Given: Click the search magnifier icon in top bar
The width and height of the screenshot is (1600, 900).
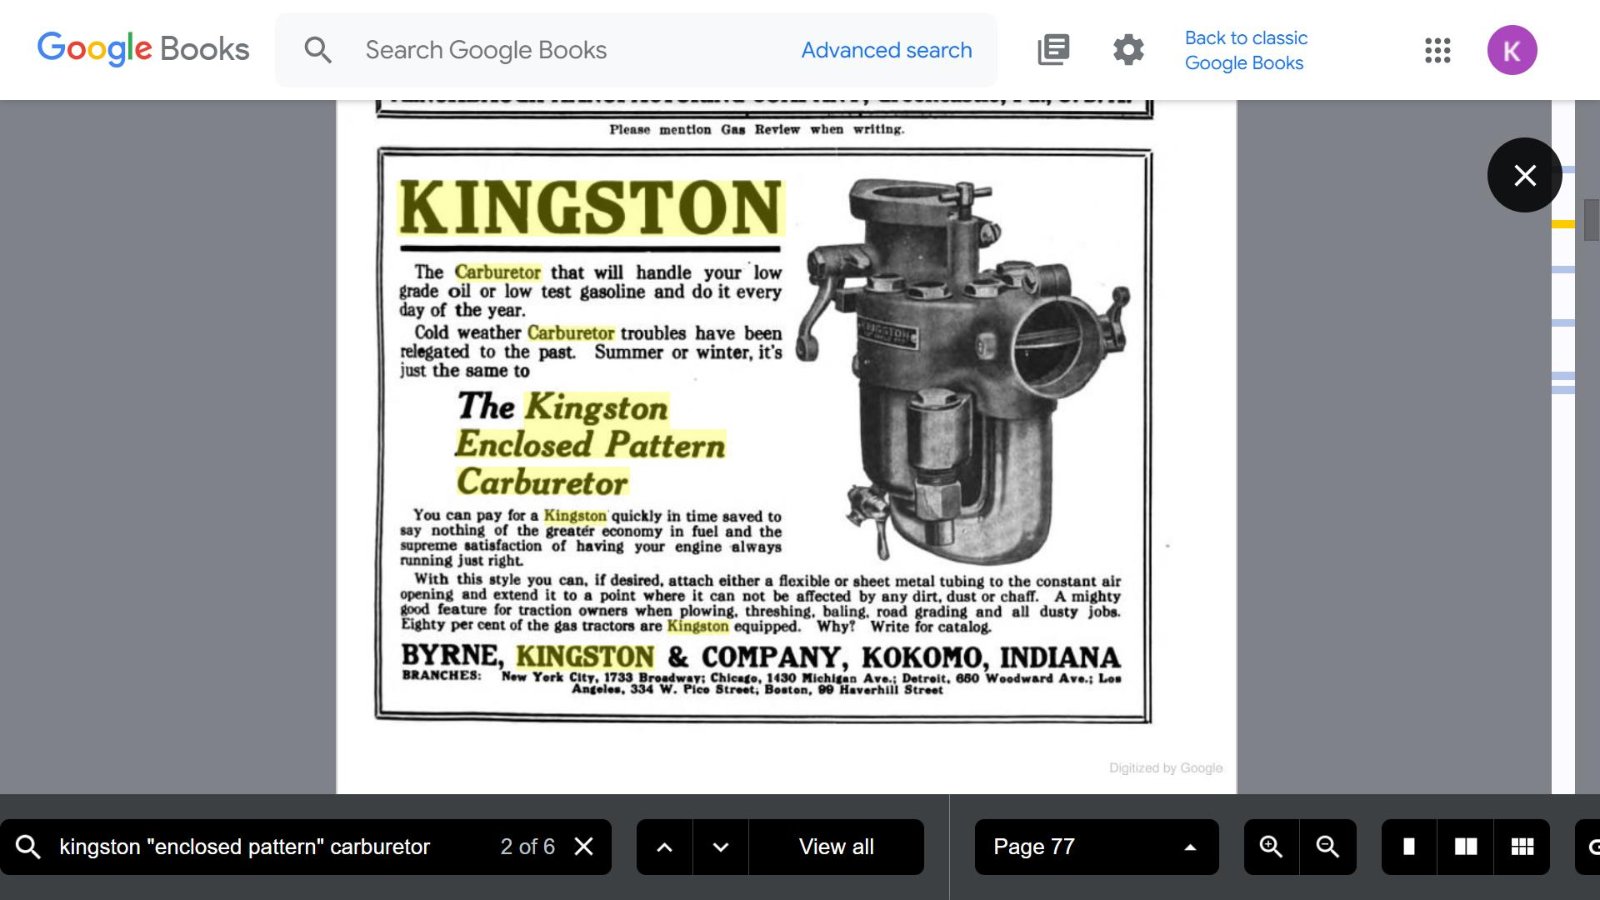Looking at the screenshot, I should (318, 50).
